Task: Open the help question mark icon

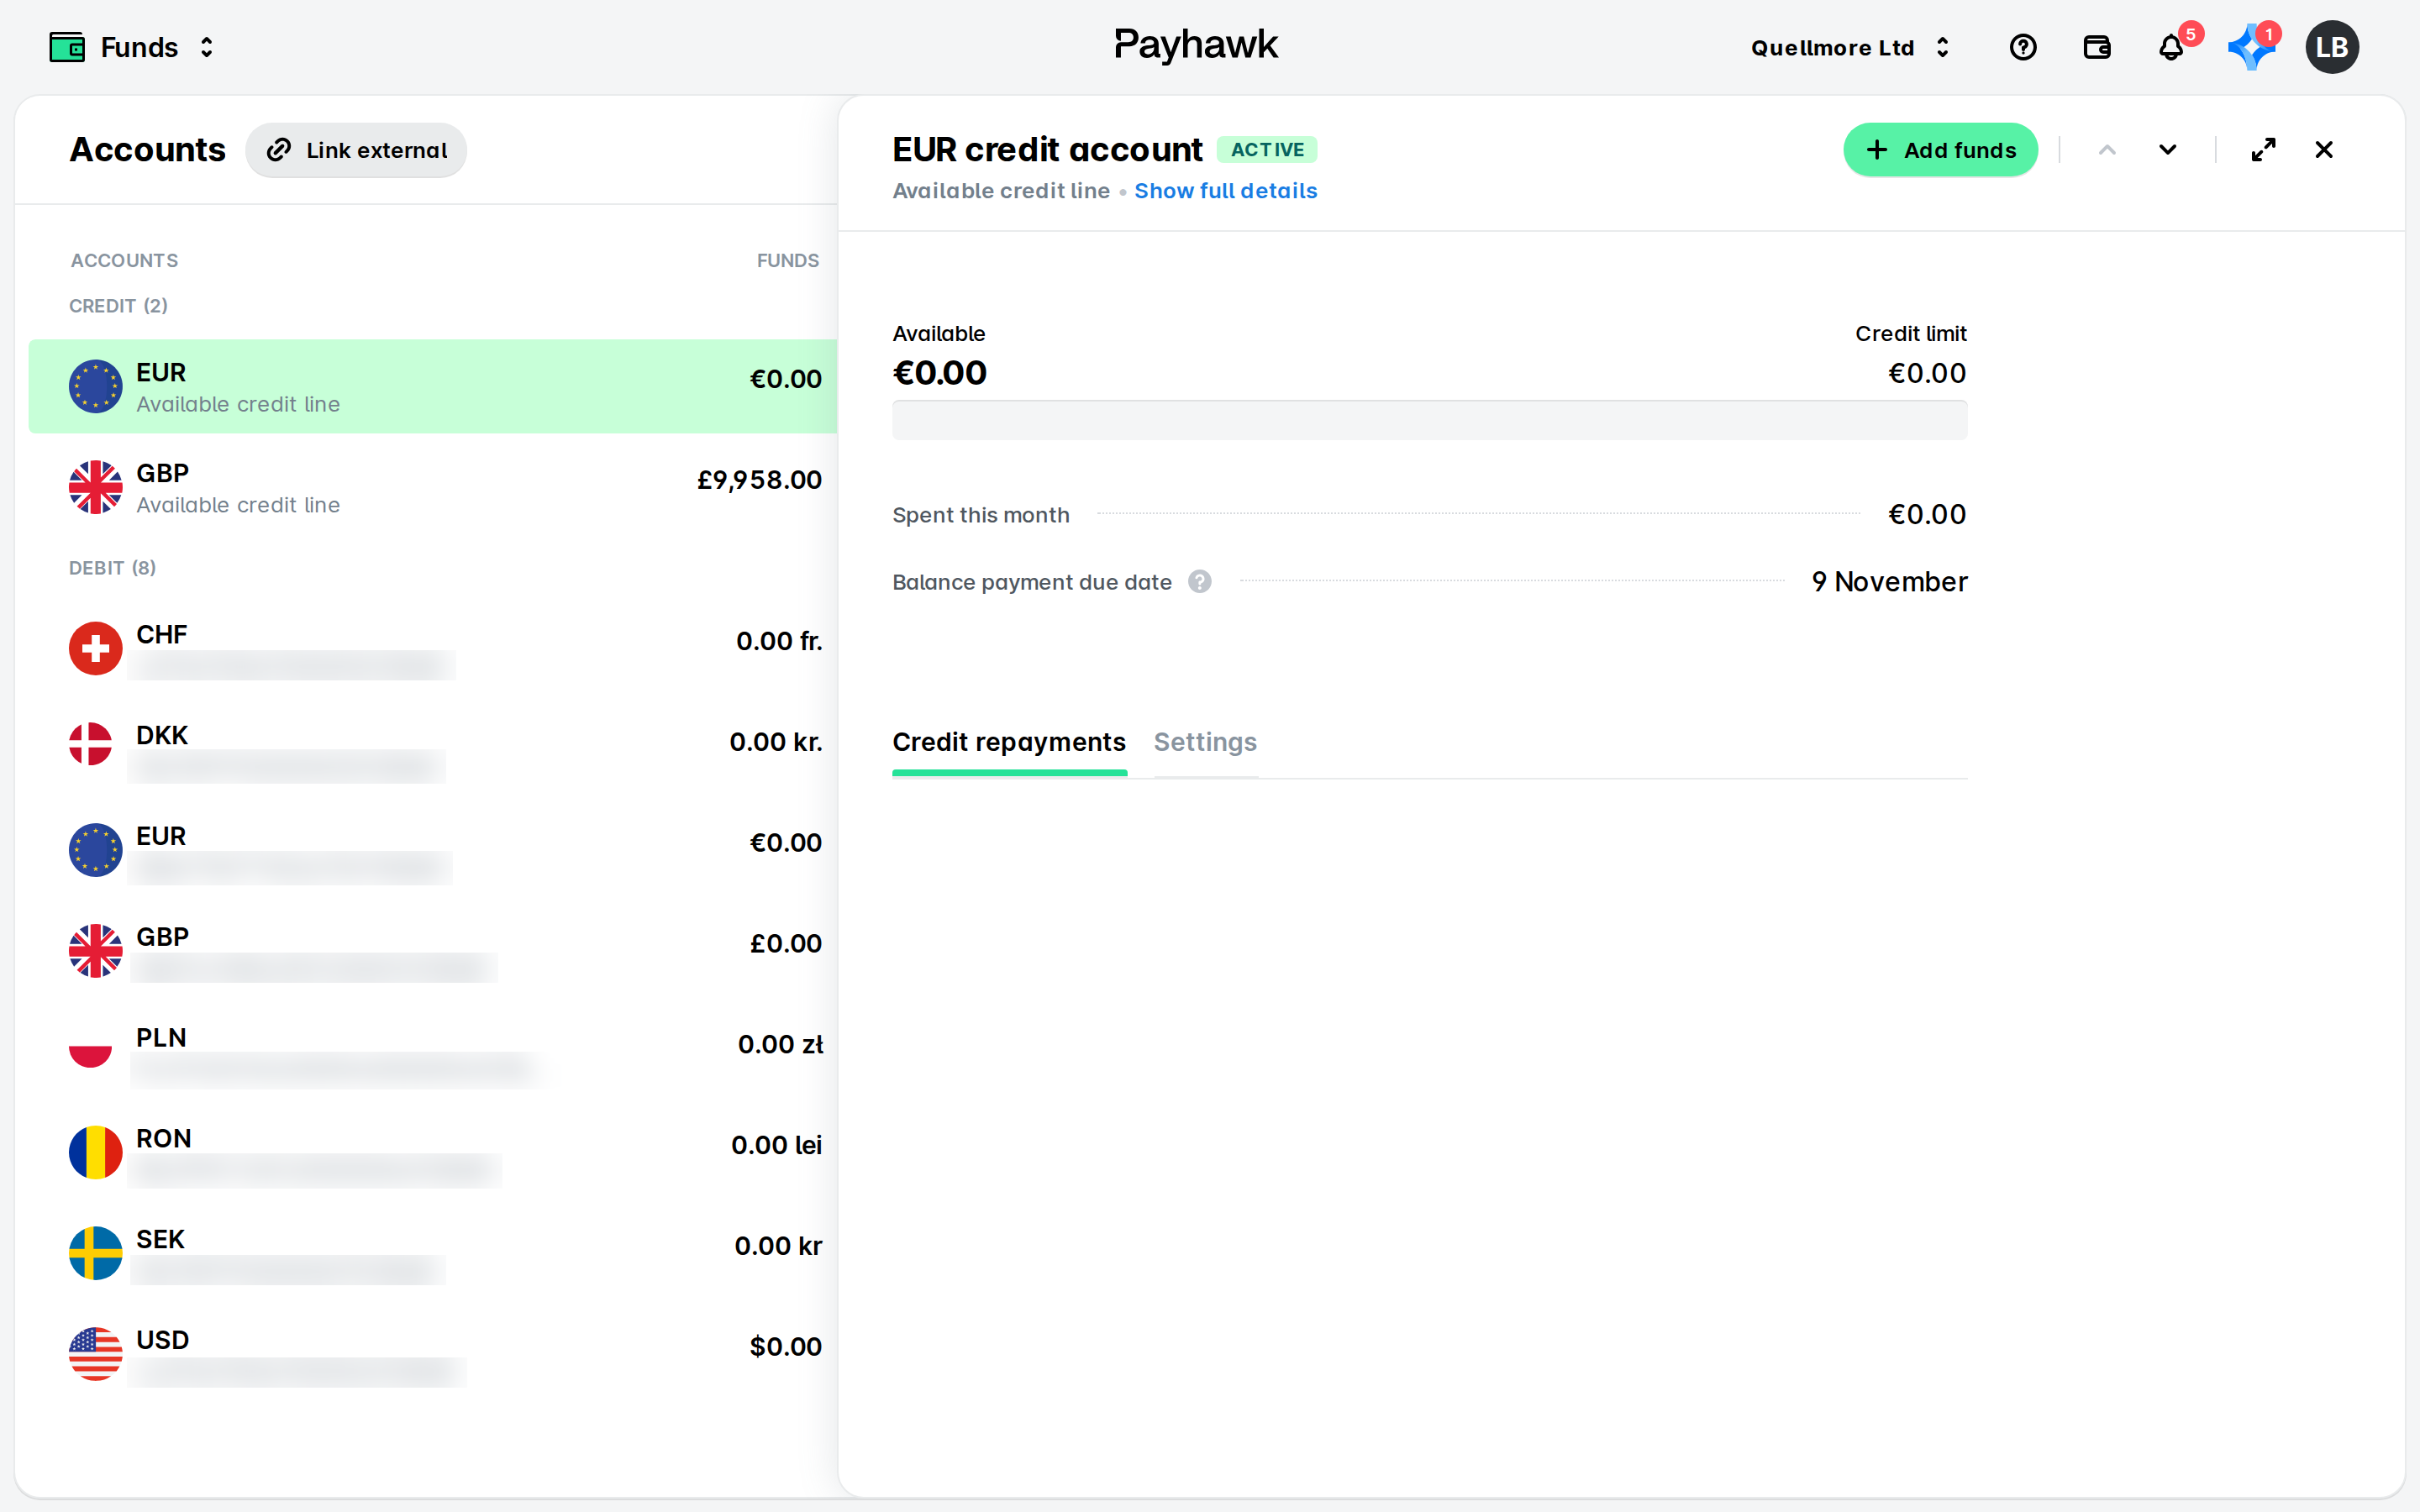Action: [2023, 47]
